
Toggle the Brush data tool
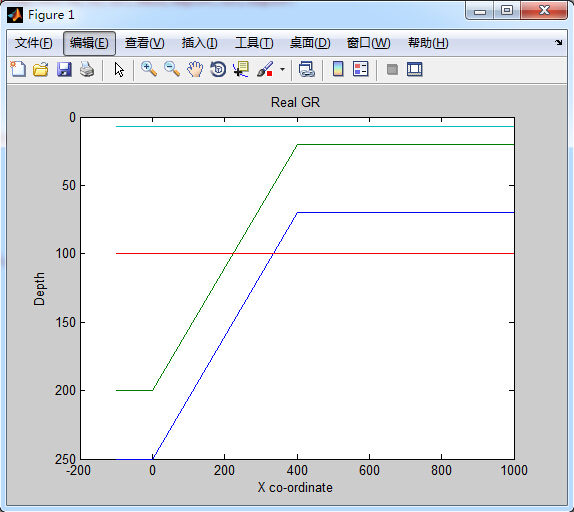pyautogui.click(x=265, y=69)
